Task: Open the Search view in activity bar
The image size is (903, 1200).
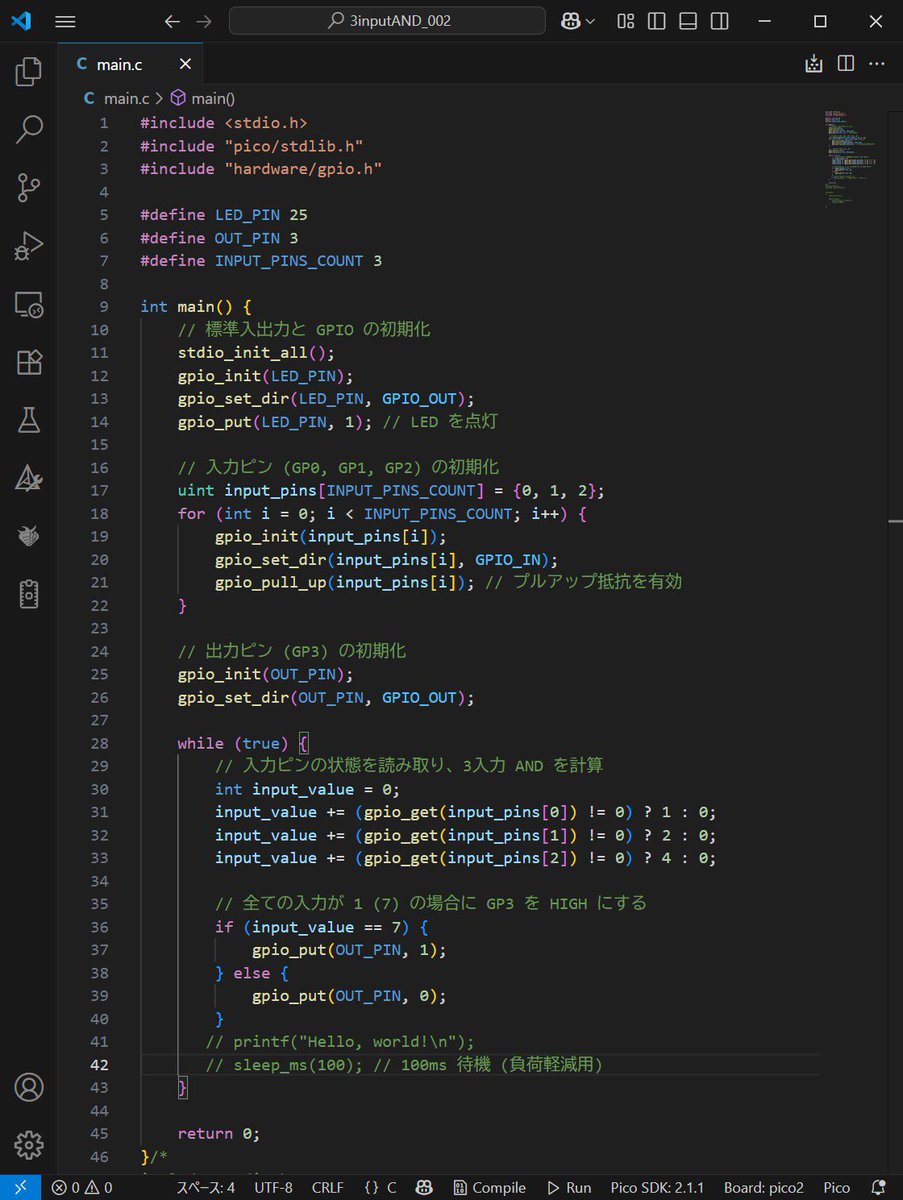Action: click(x=29, y=129)
